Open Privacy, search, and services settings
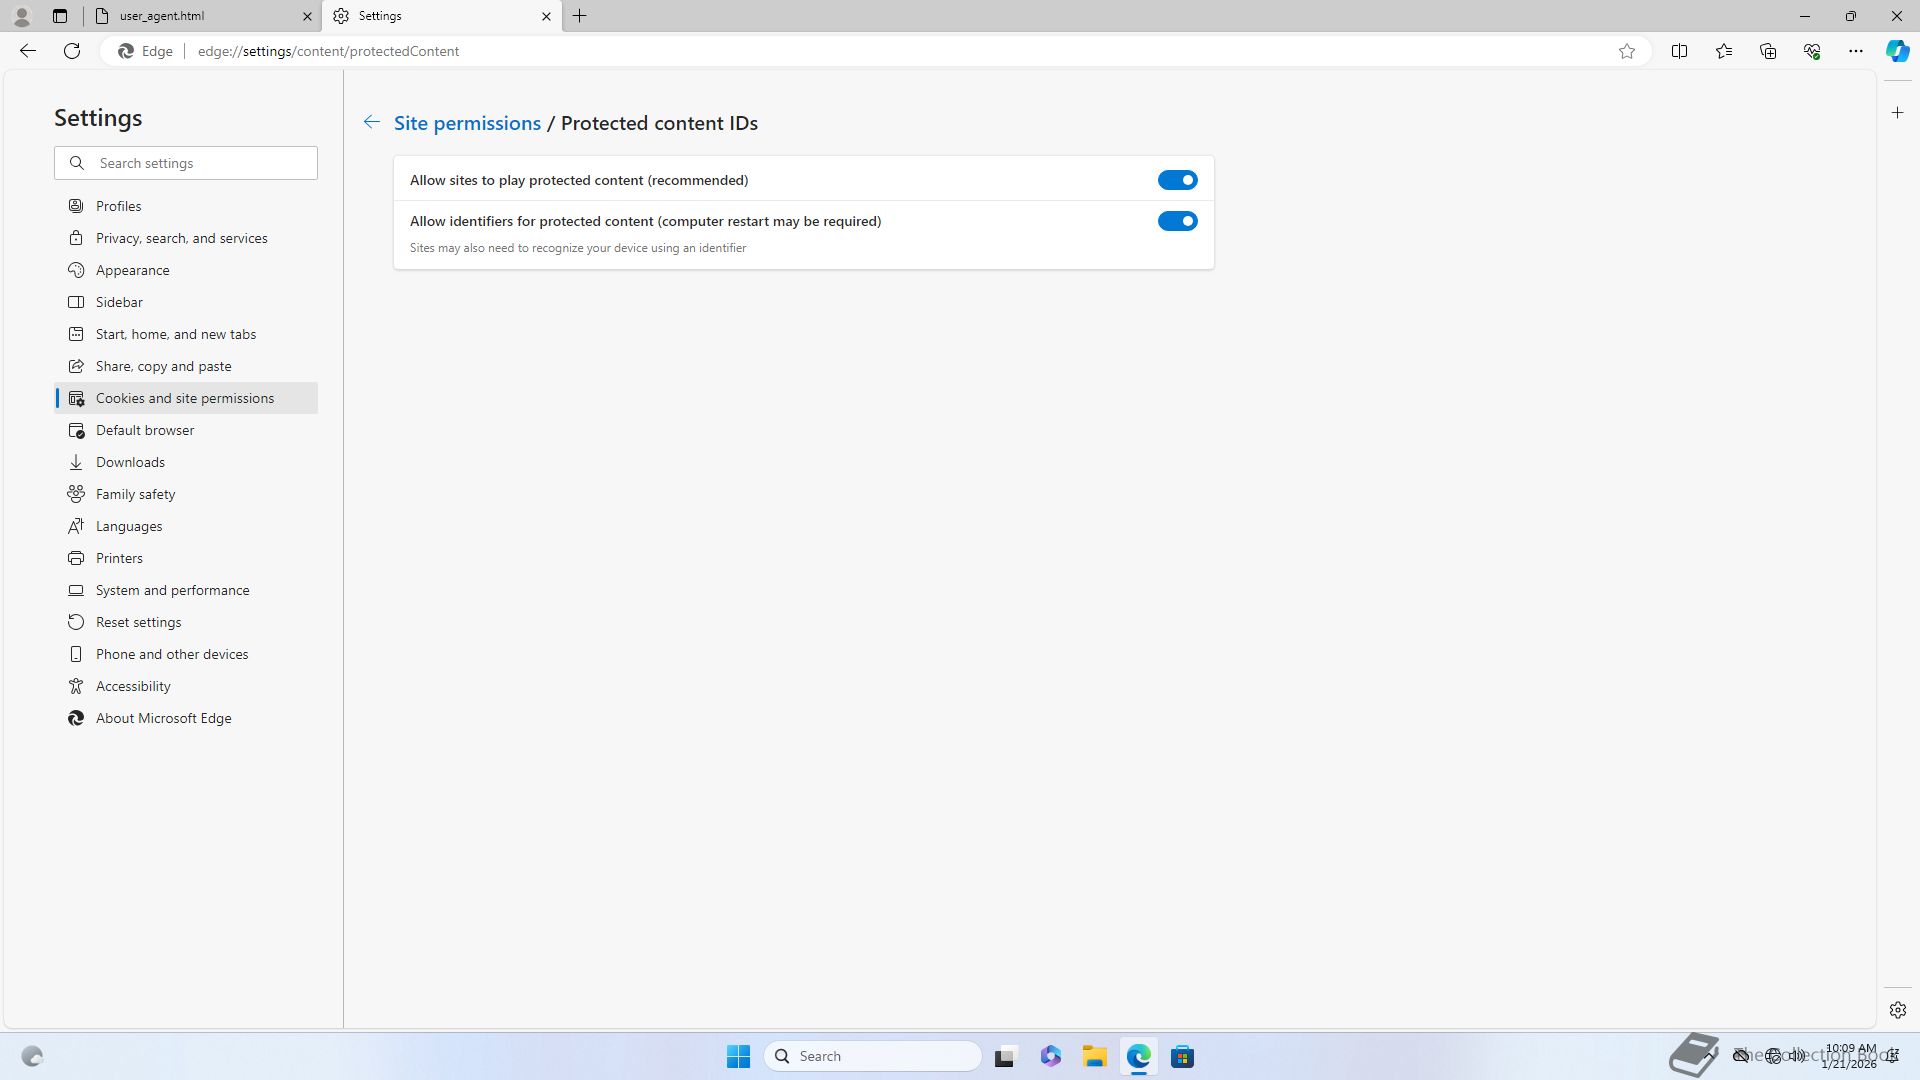Image resolution: width=1920 pixels, height=1080 pixels. (181, 238)
